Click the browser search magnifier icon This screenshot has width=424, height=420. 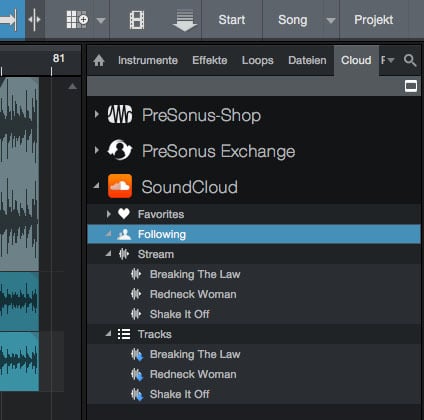click(410, 60)
